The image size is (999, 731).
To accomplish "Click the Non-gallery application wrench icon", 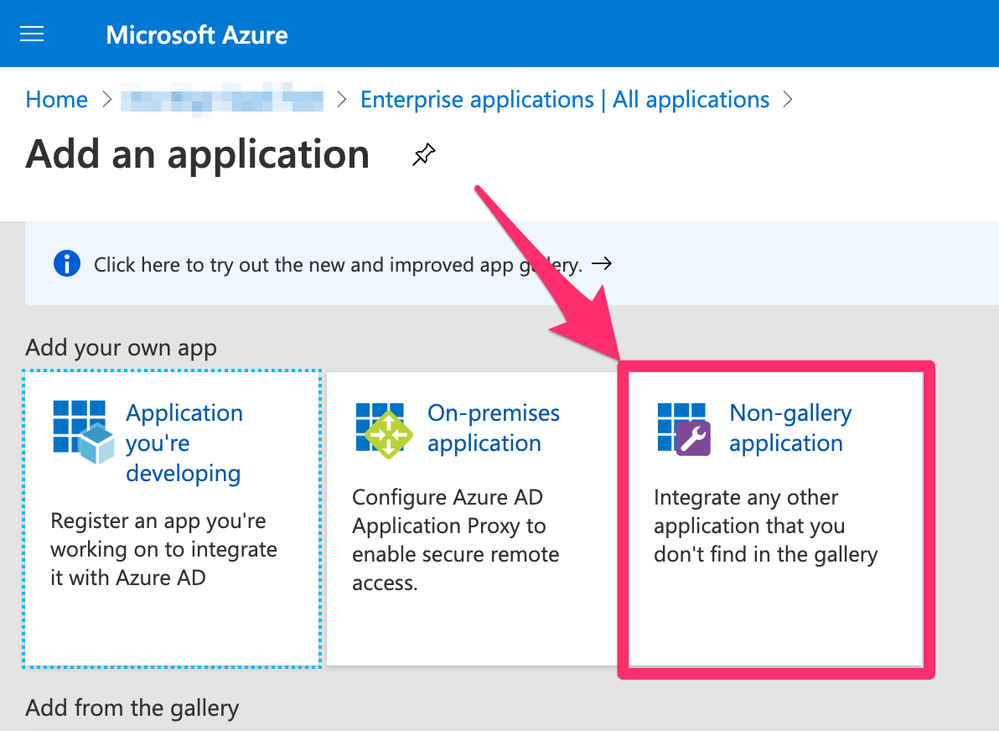I will click(x=684, y=430).
